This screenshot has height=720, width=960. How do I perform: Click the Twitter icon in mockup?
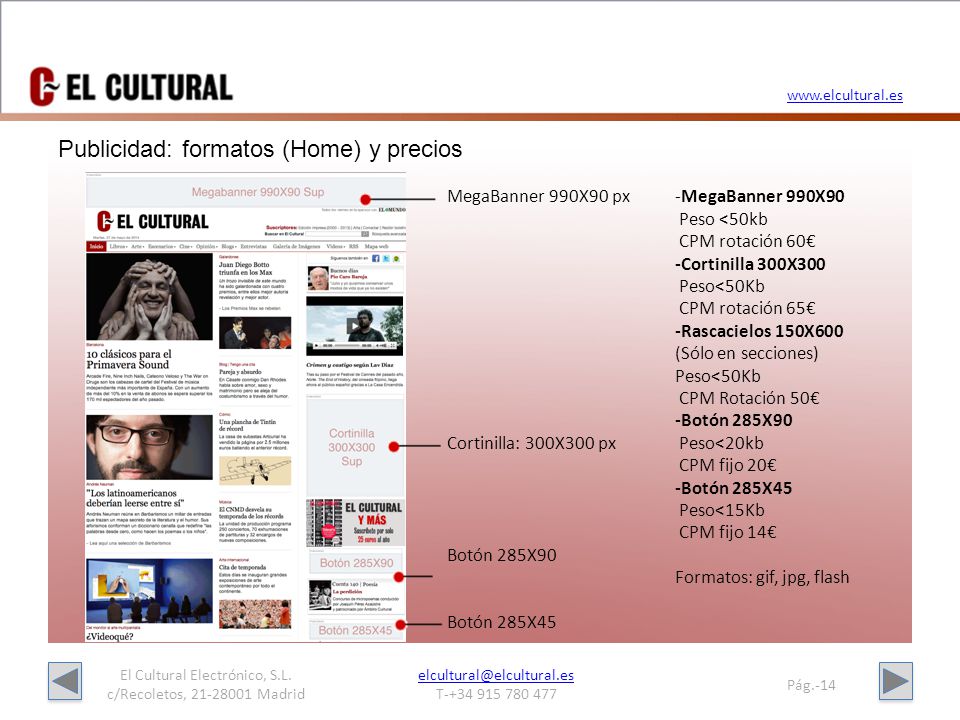pyautogui.click(x=386, y=258)
